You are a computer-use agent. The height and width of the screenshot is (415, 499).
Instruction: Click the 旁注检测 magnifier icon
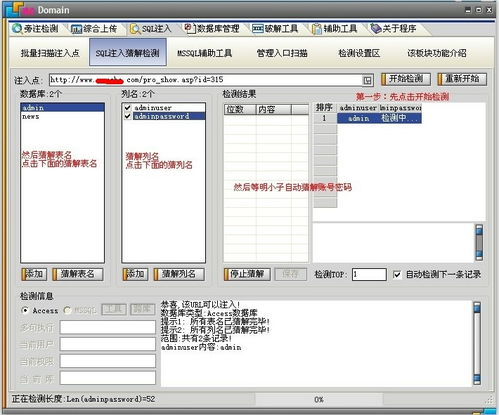click(x=16, y=29)
